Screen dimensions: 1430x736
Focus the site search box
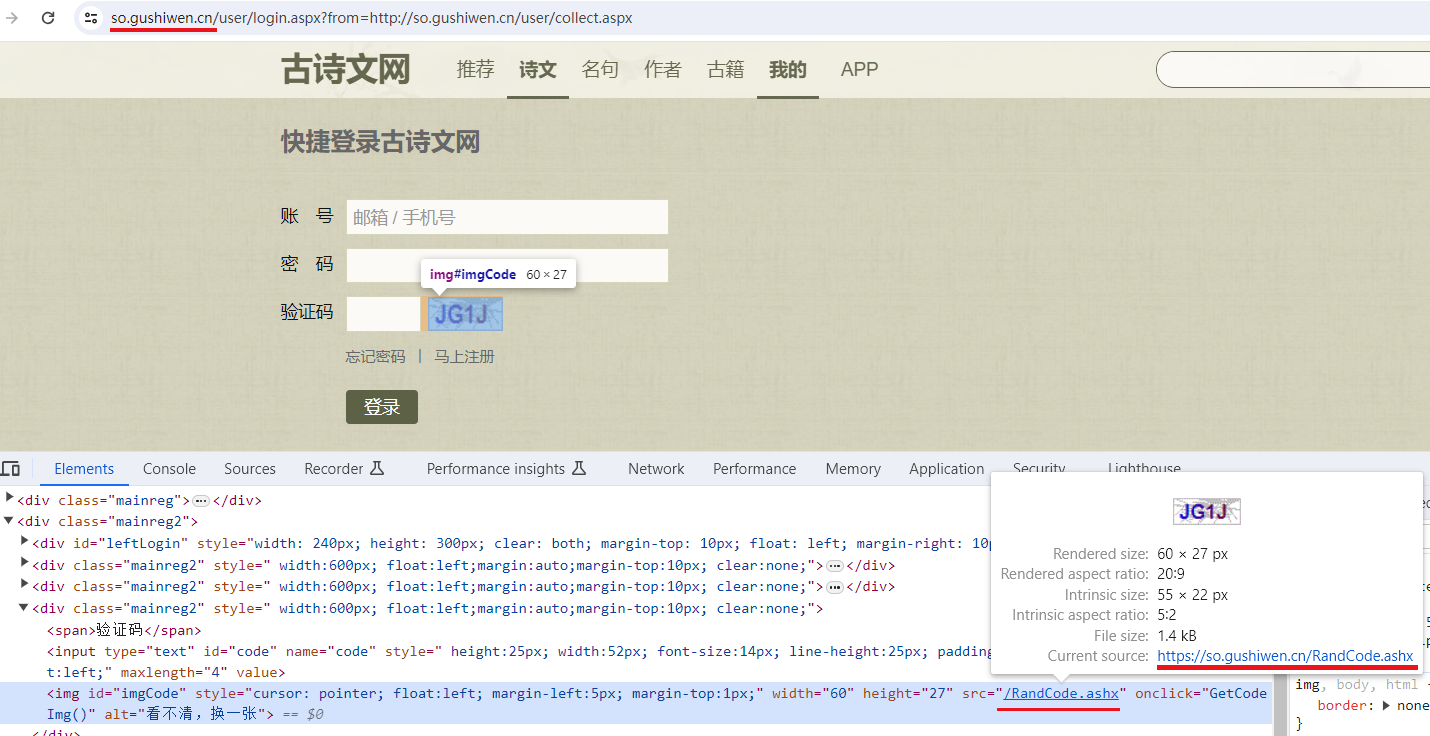click(x=1293, y=70)
